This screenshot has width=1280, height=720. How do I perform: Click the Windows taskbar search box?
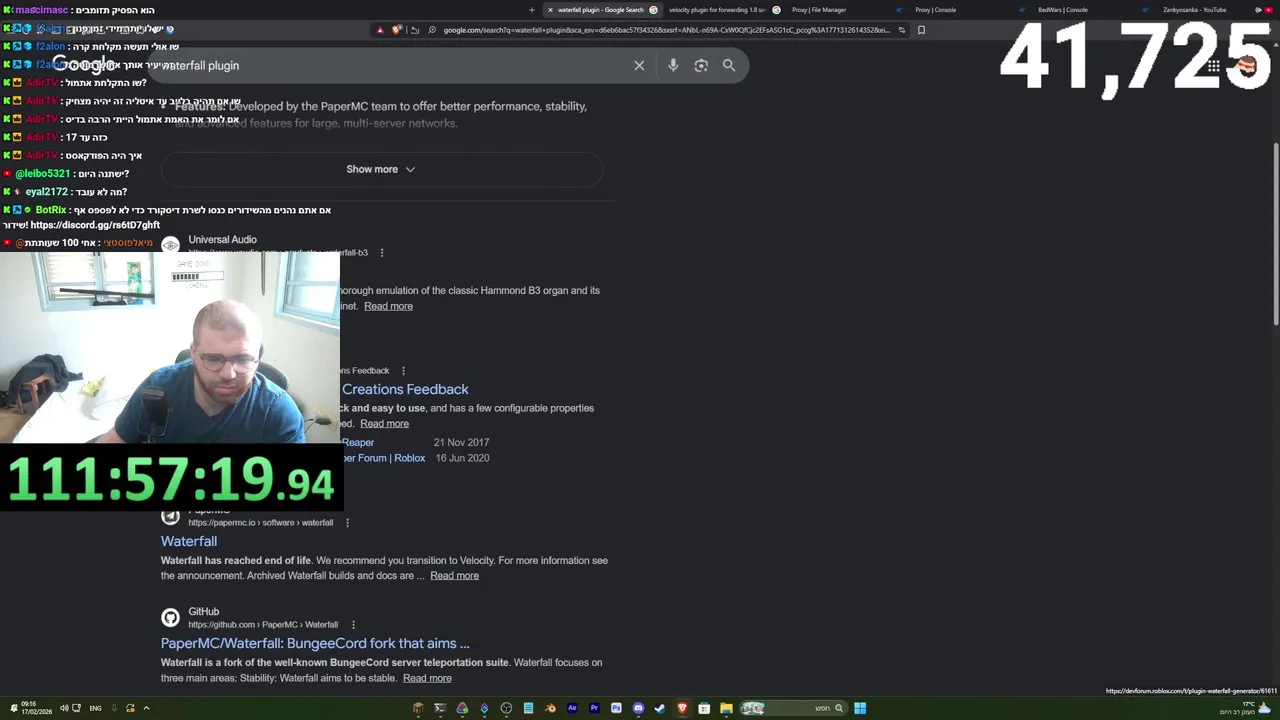point(792,708)
